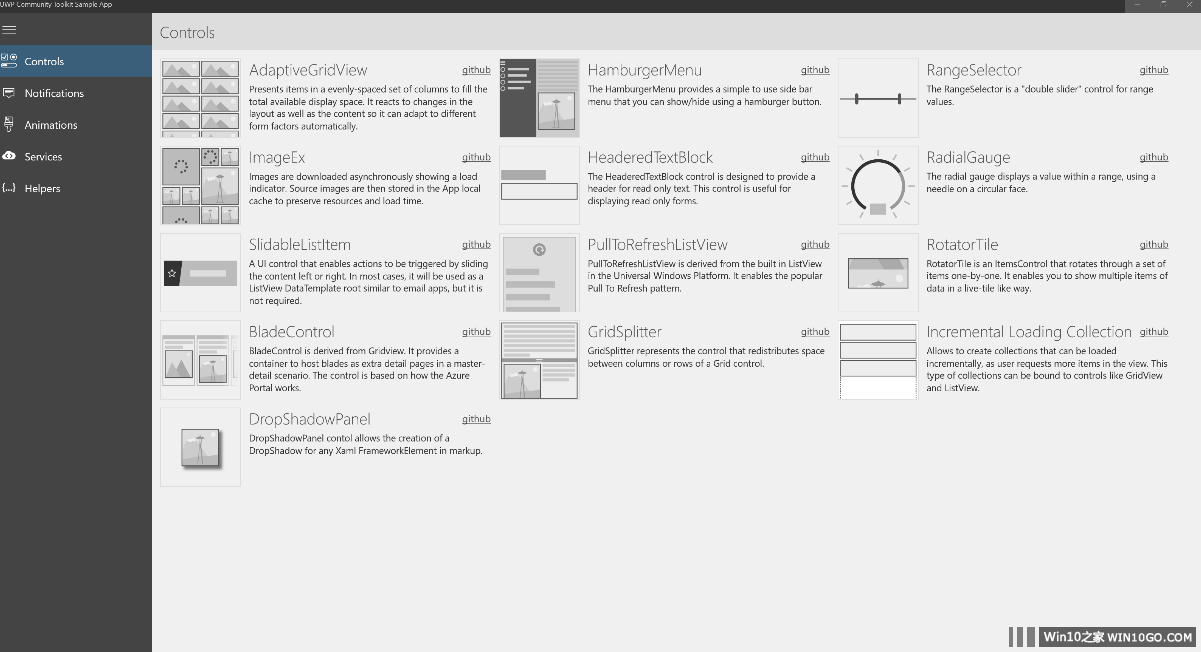The height and width of the screenshot is (652, 1201).
Task: Open github link for RadialGauge
Action: tap(1154, 157)
